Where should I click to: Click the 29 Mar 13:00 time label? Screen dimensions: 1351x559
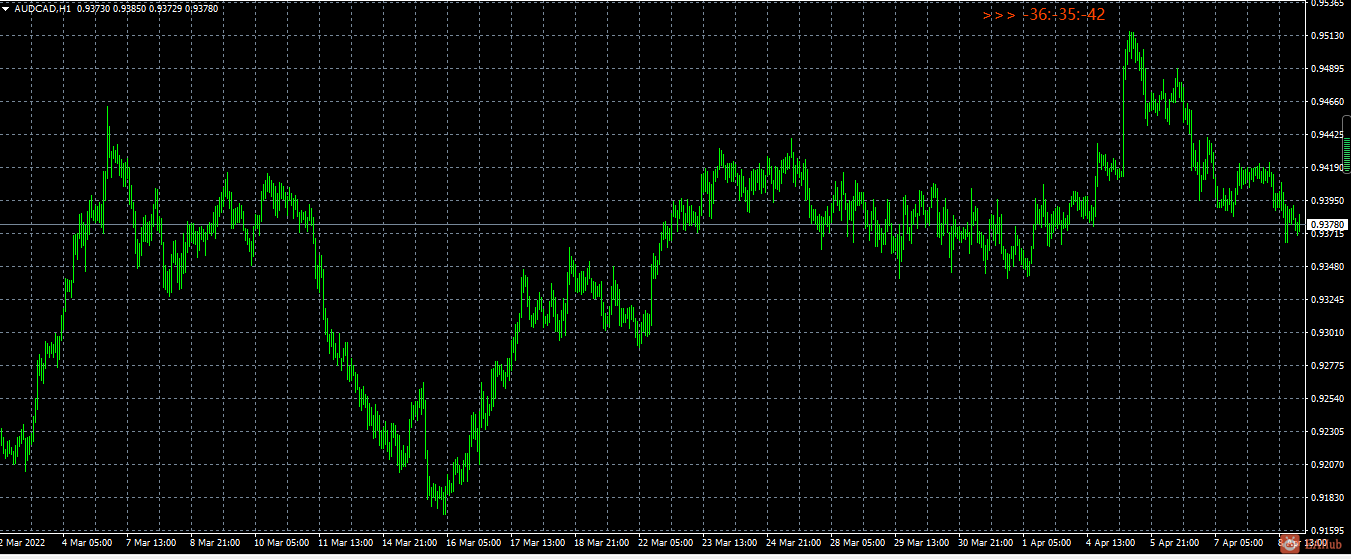(x=922, y=543)
